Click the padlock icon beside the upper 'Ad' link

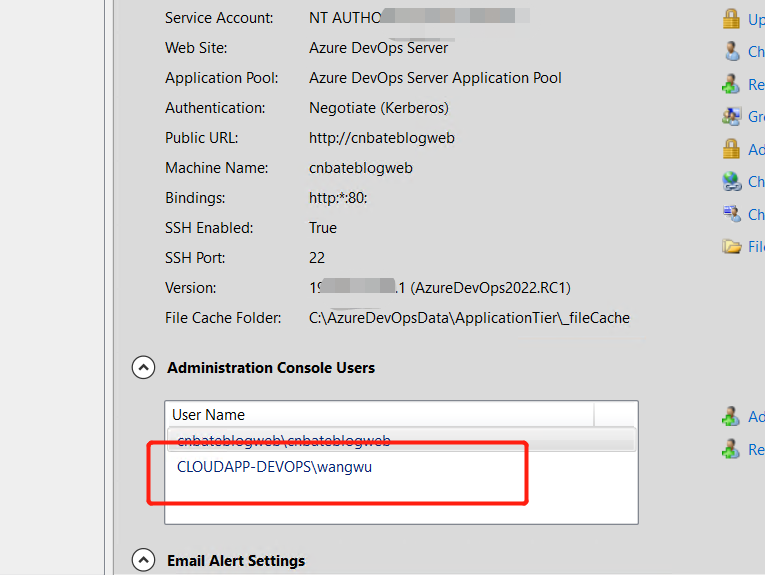[731, 149]
